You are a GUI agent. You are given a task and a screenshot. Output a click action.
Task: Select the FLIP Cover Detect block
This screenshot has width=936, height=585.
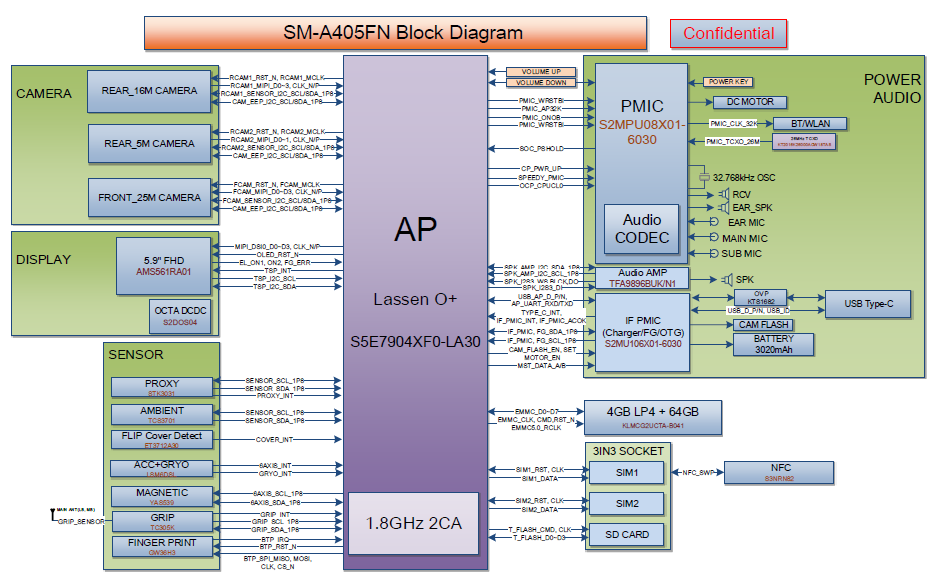[162, 439]
